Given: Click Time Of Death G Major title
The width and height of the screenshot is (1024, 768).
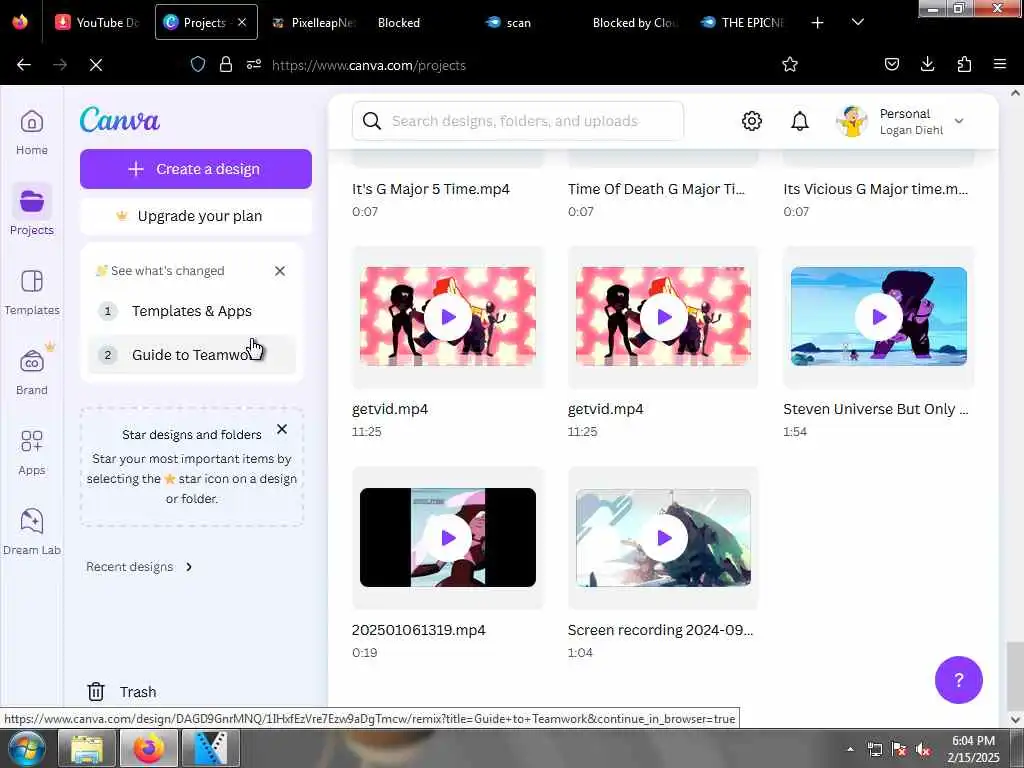Looking at the screenshot, I should [x=656, y=189].
